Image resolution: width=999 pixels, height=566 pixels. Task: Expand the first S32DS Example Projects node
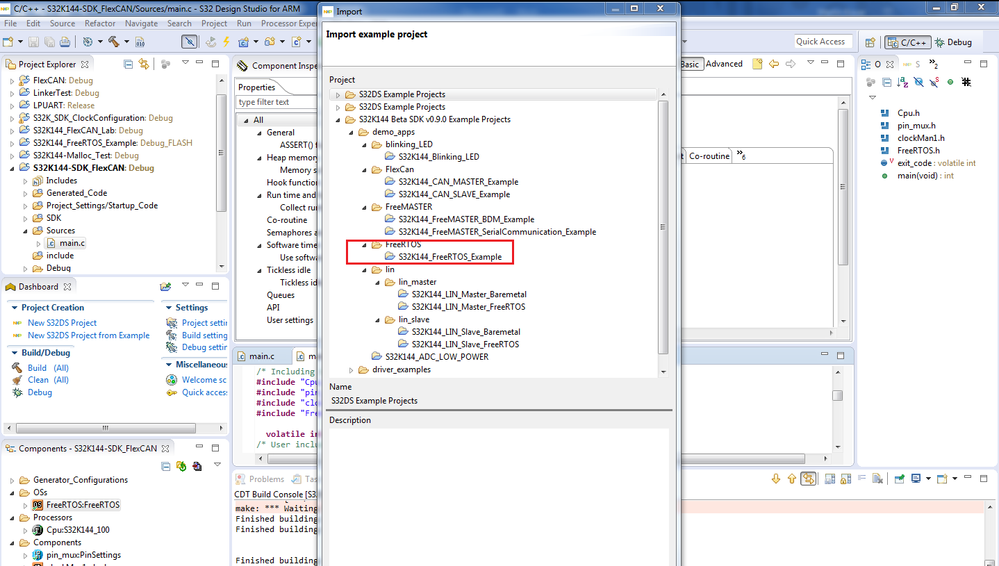coord(338,95)
